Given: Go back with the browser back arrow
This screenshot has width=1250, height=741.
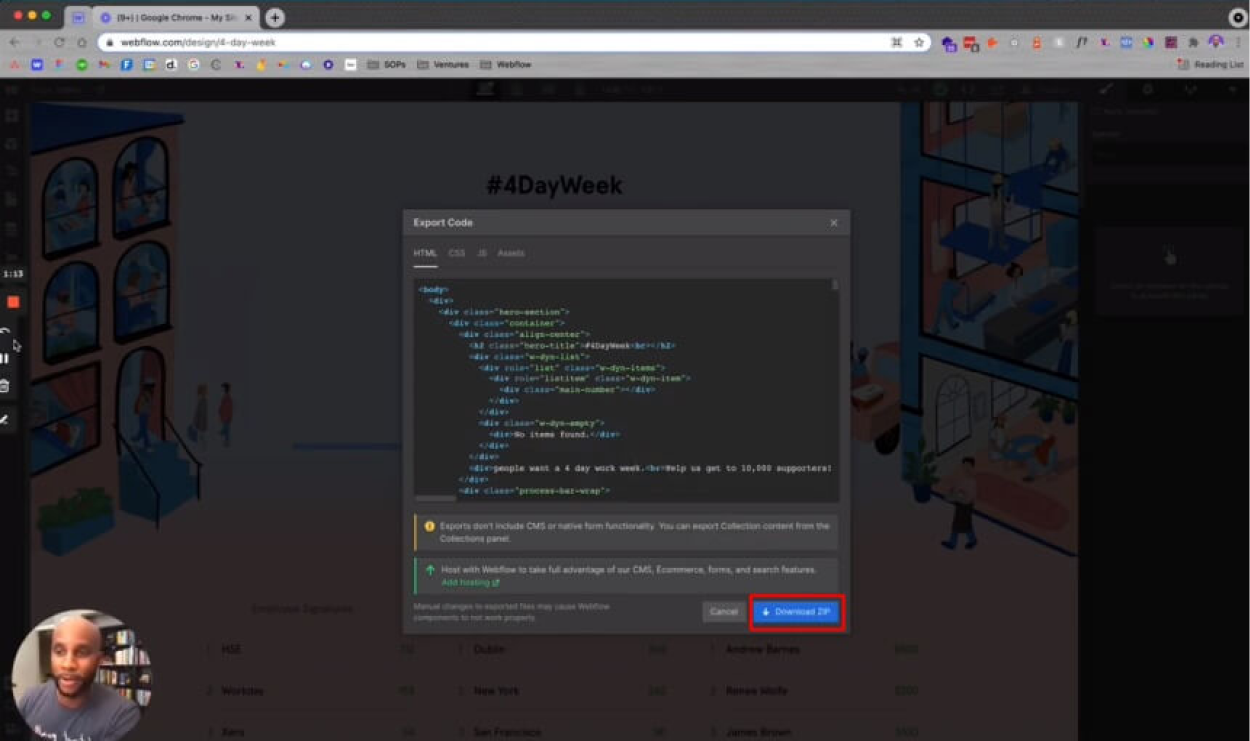Looking at the screenshot, I should pyautogui.click(x=14, y=43).
